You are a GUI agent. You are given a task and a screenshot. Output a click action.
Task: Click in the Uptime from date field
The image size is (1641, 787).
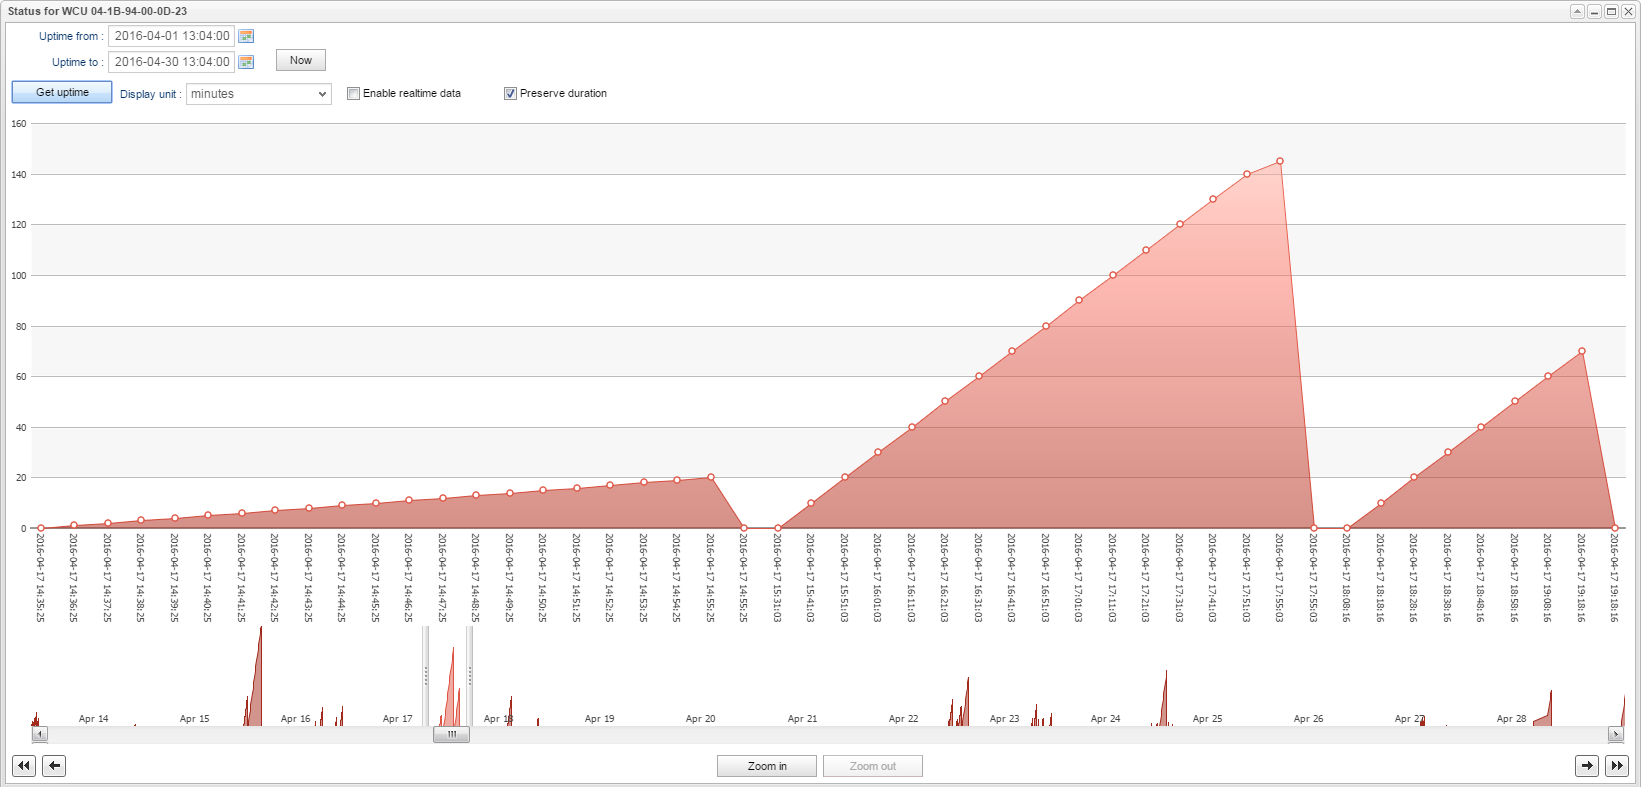point(171,36)
